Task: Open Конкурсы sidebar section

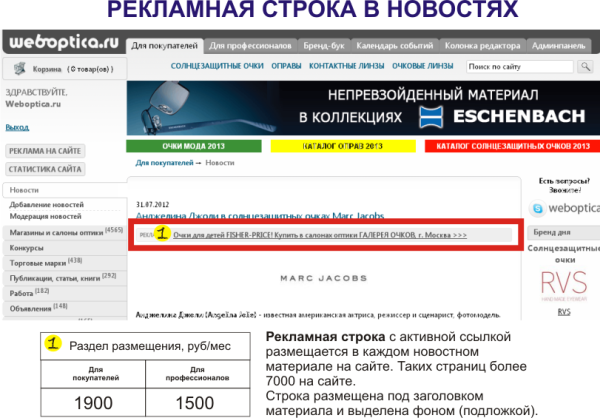Action: pos(65,248)
